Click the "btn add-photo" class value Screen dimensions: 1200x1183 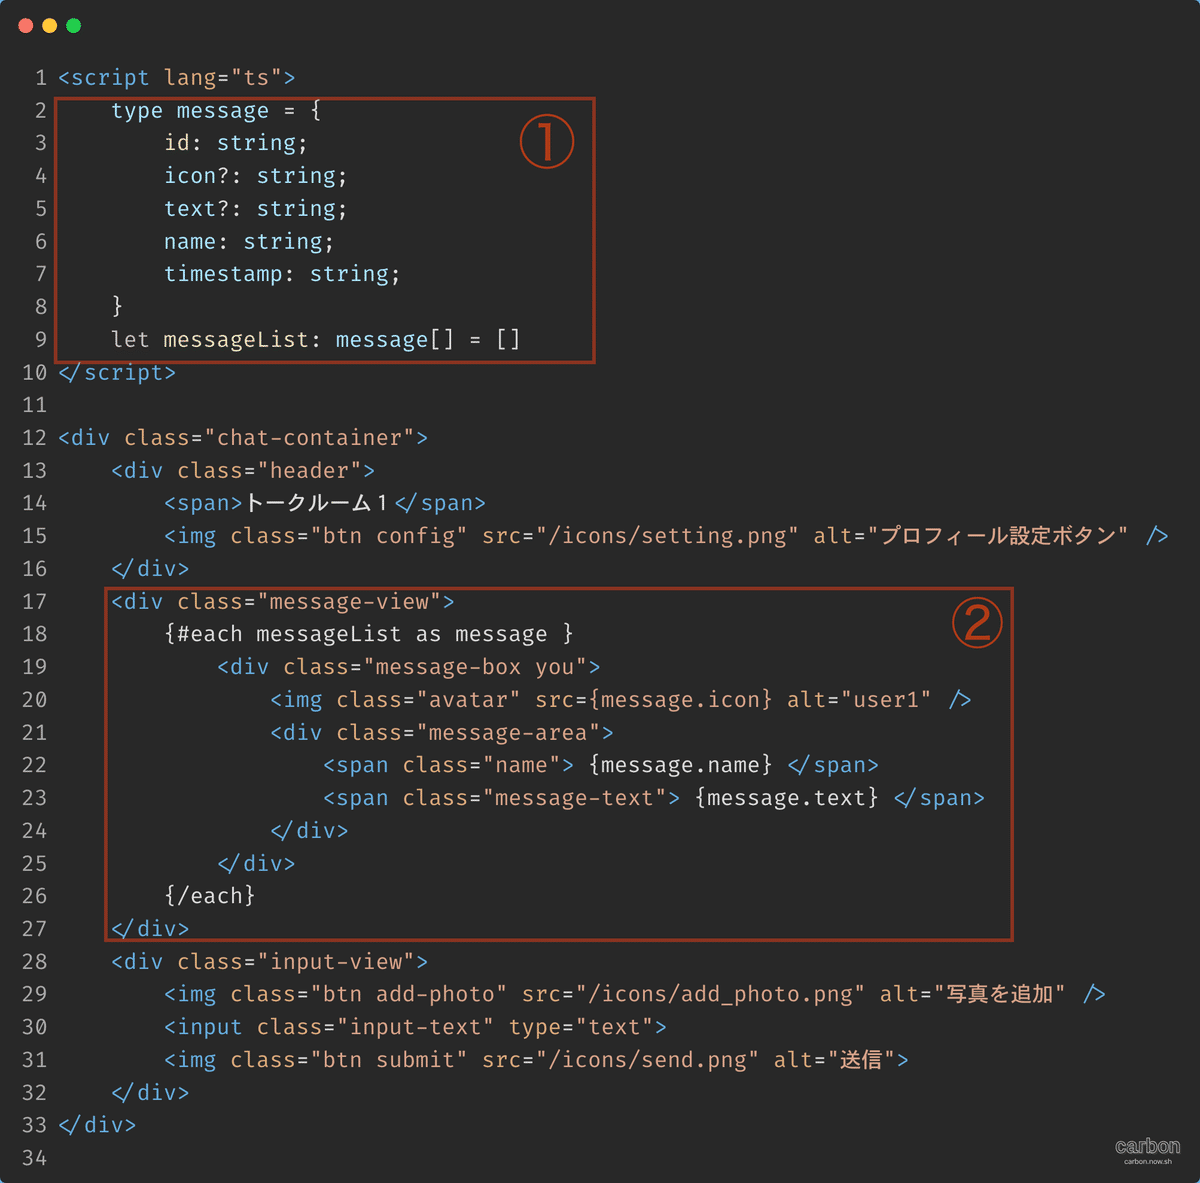409,994
